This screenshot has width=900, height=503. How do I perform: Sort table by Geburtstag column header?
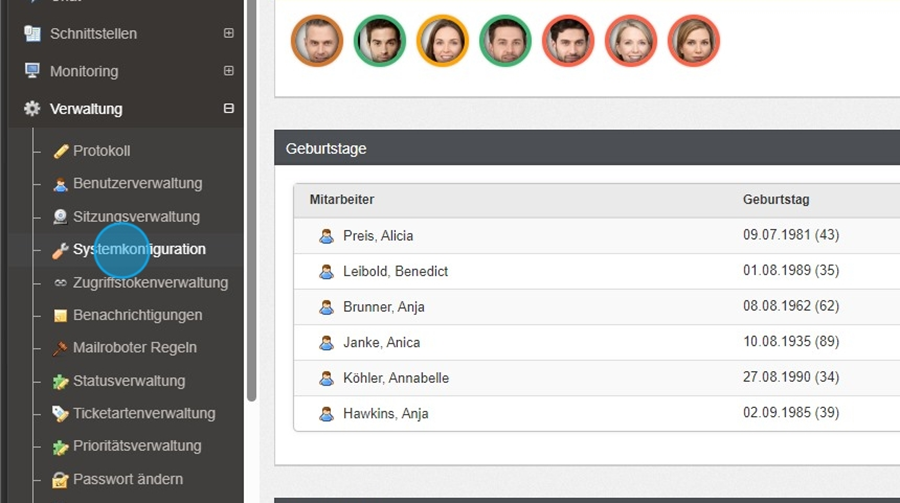[776, 200]
